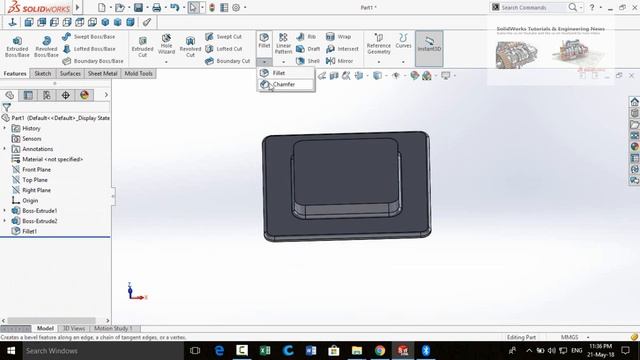Expand the Boss-Extrude2 feature
Viewport: 640px width, 360px height.
click(4, 221)
